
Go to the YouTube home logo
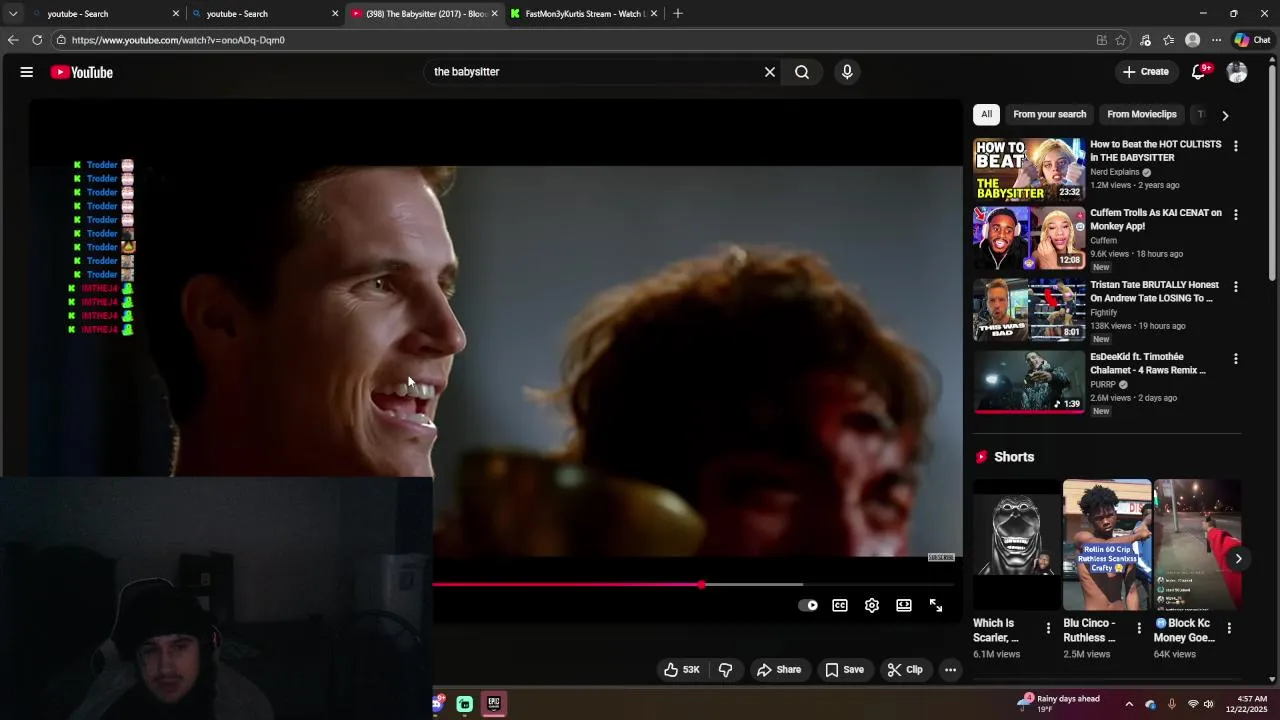click(82, 72)
